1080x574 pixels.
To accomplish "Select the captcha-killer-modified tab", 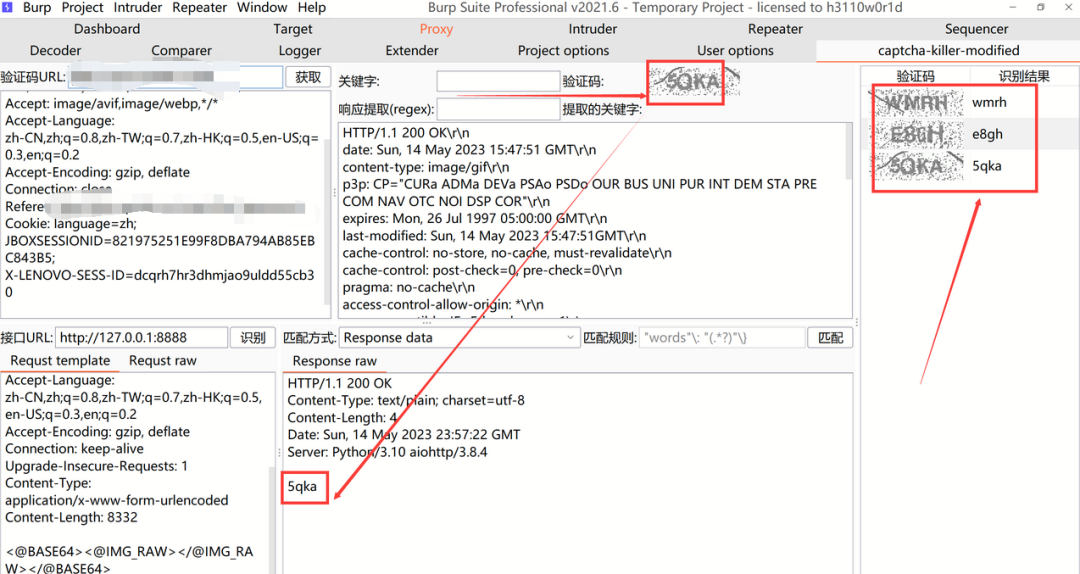I will [948, 50].
